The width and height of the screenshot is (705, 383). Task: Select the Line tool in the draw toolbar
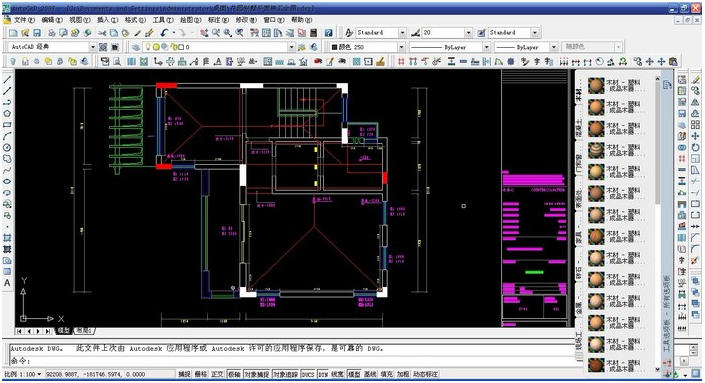pyautogui.click(x=7, y=80)
